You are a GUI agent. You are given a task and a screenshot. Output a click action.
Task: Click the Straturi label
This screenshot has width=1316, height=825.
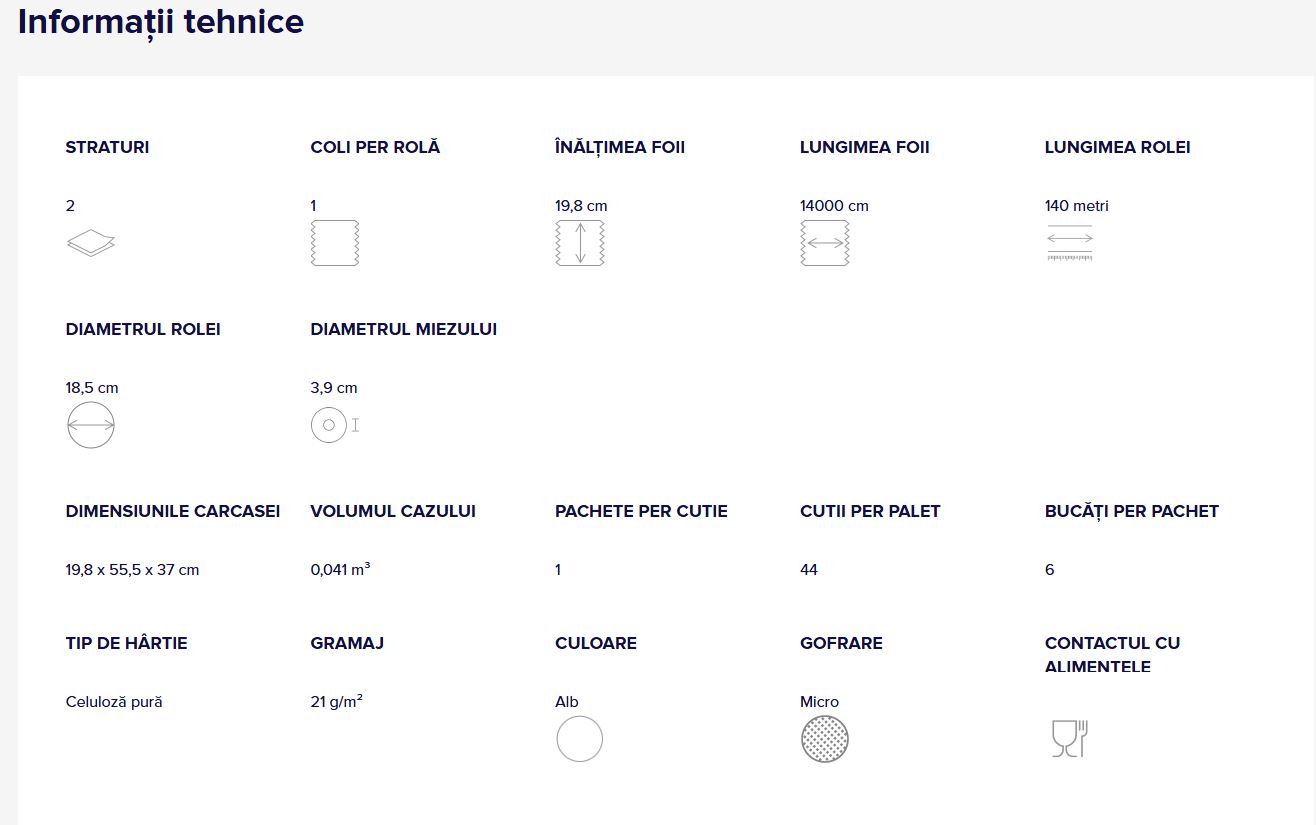pyautogui.click(x=107, y=147)
